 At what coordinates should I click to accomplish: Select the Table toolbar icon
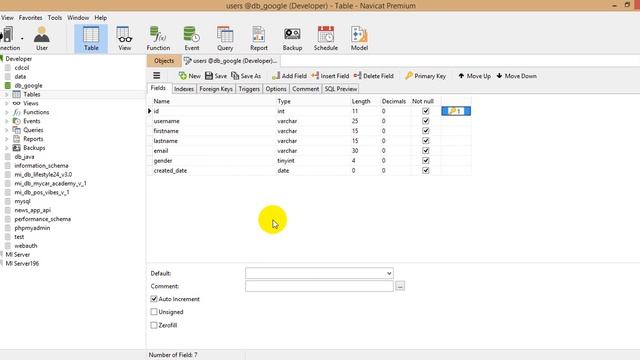click(x=91, y=38)
